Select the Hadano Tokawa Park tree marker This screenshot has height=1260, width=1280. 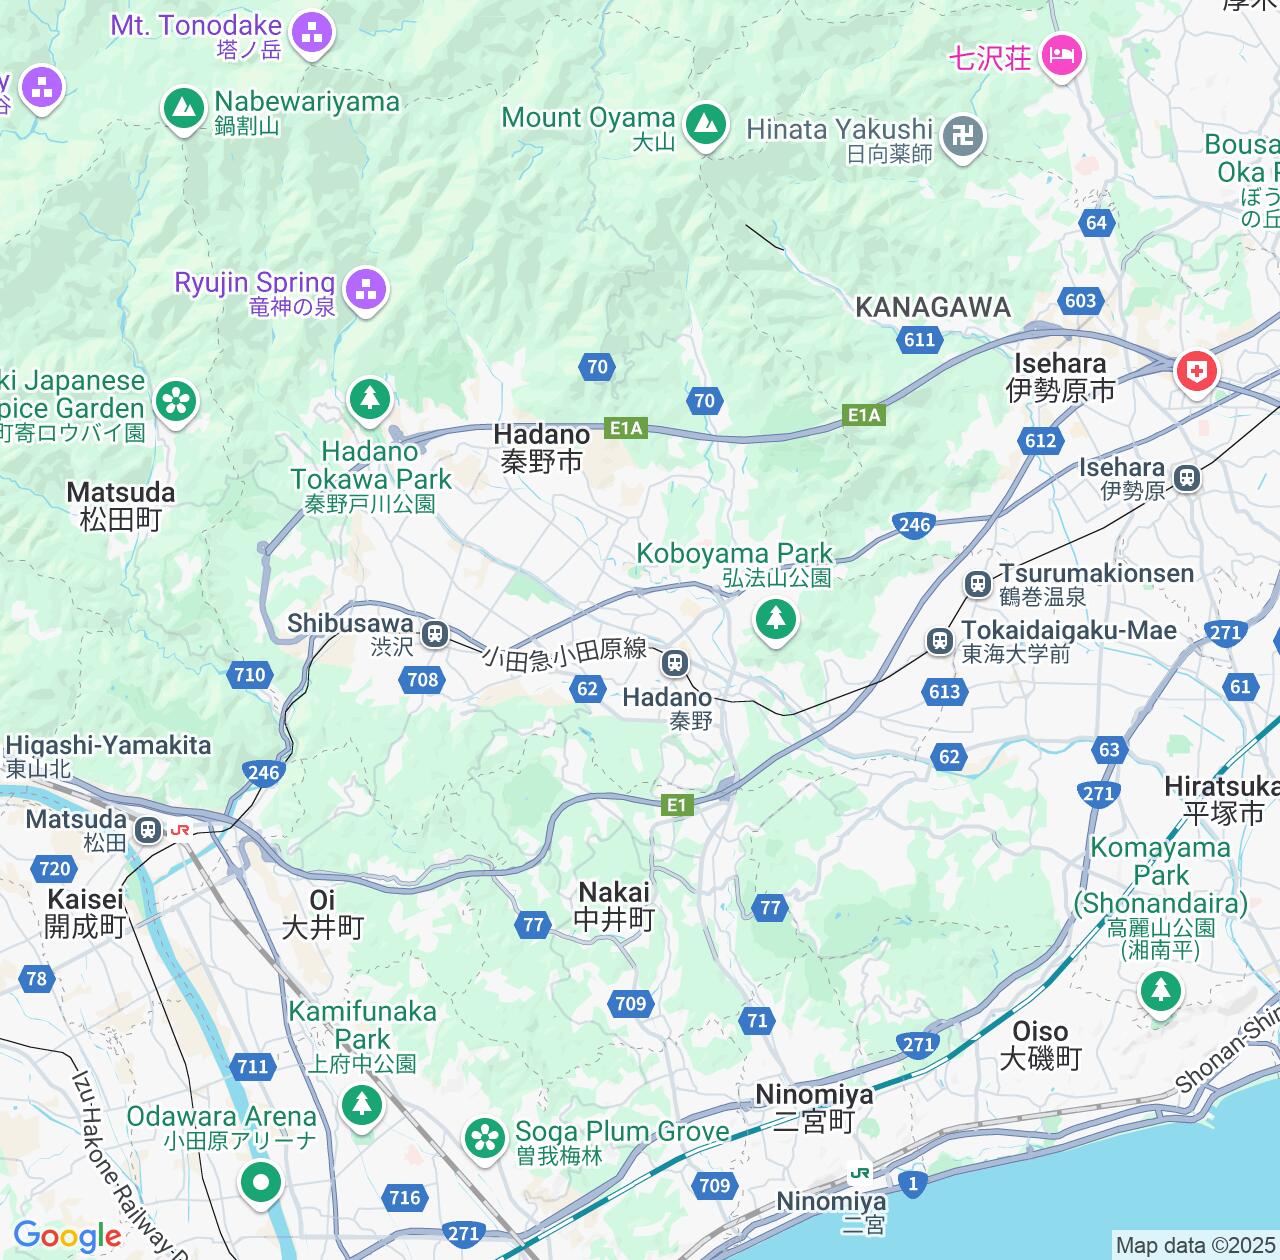[x=369, y=399]
